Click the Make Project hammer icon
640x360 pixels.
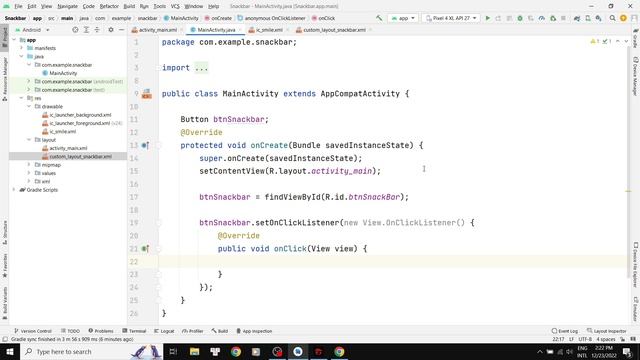coord(379,18)
